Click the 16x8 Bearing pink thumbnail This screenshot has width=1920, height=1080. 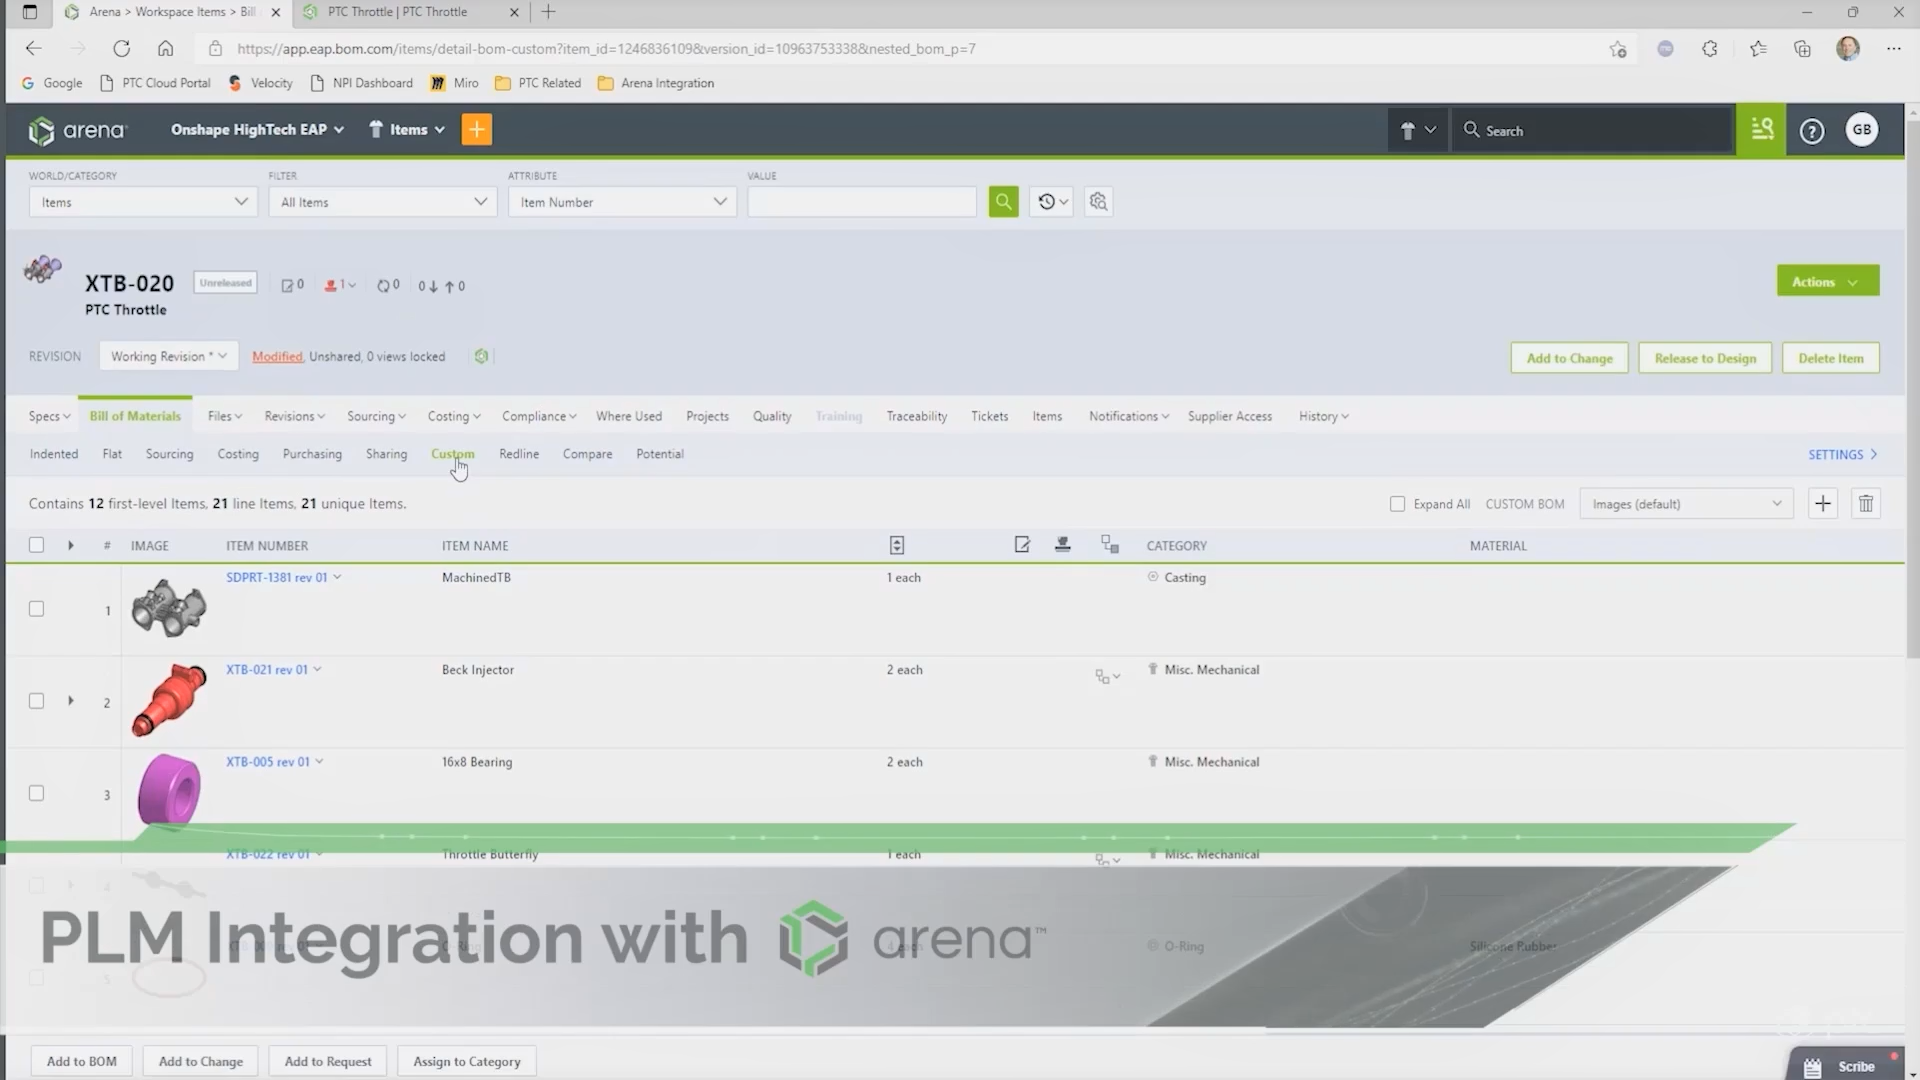coord(168,791)
